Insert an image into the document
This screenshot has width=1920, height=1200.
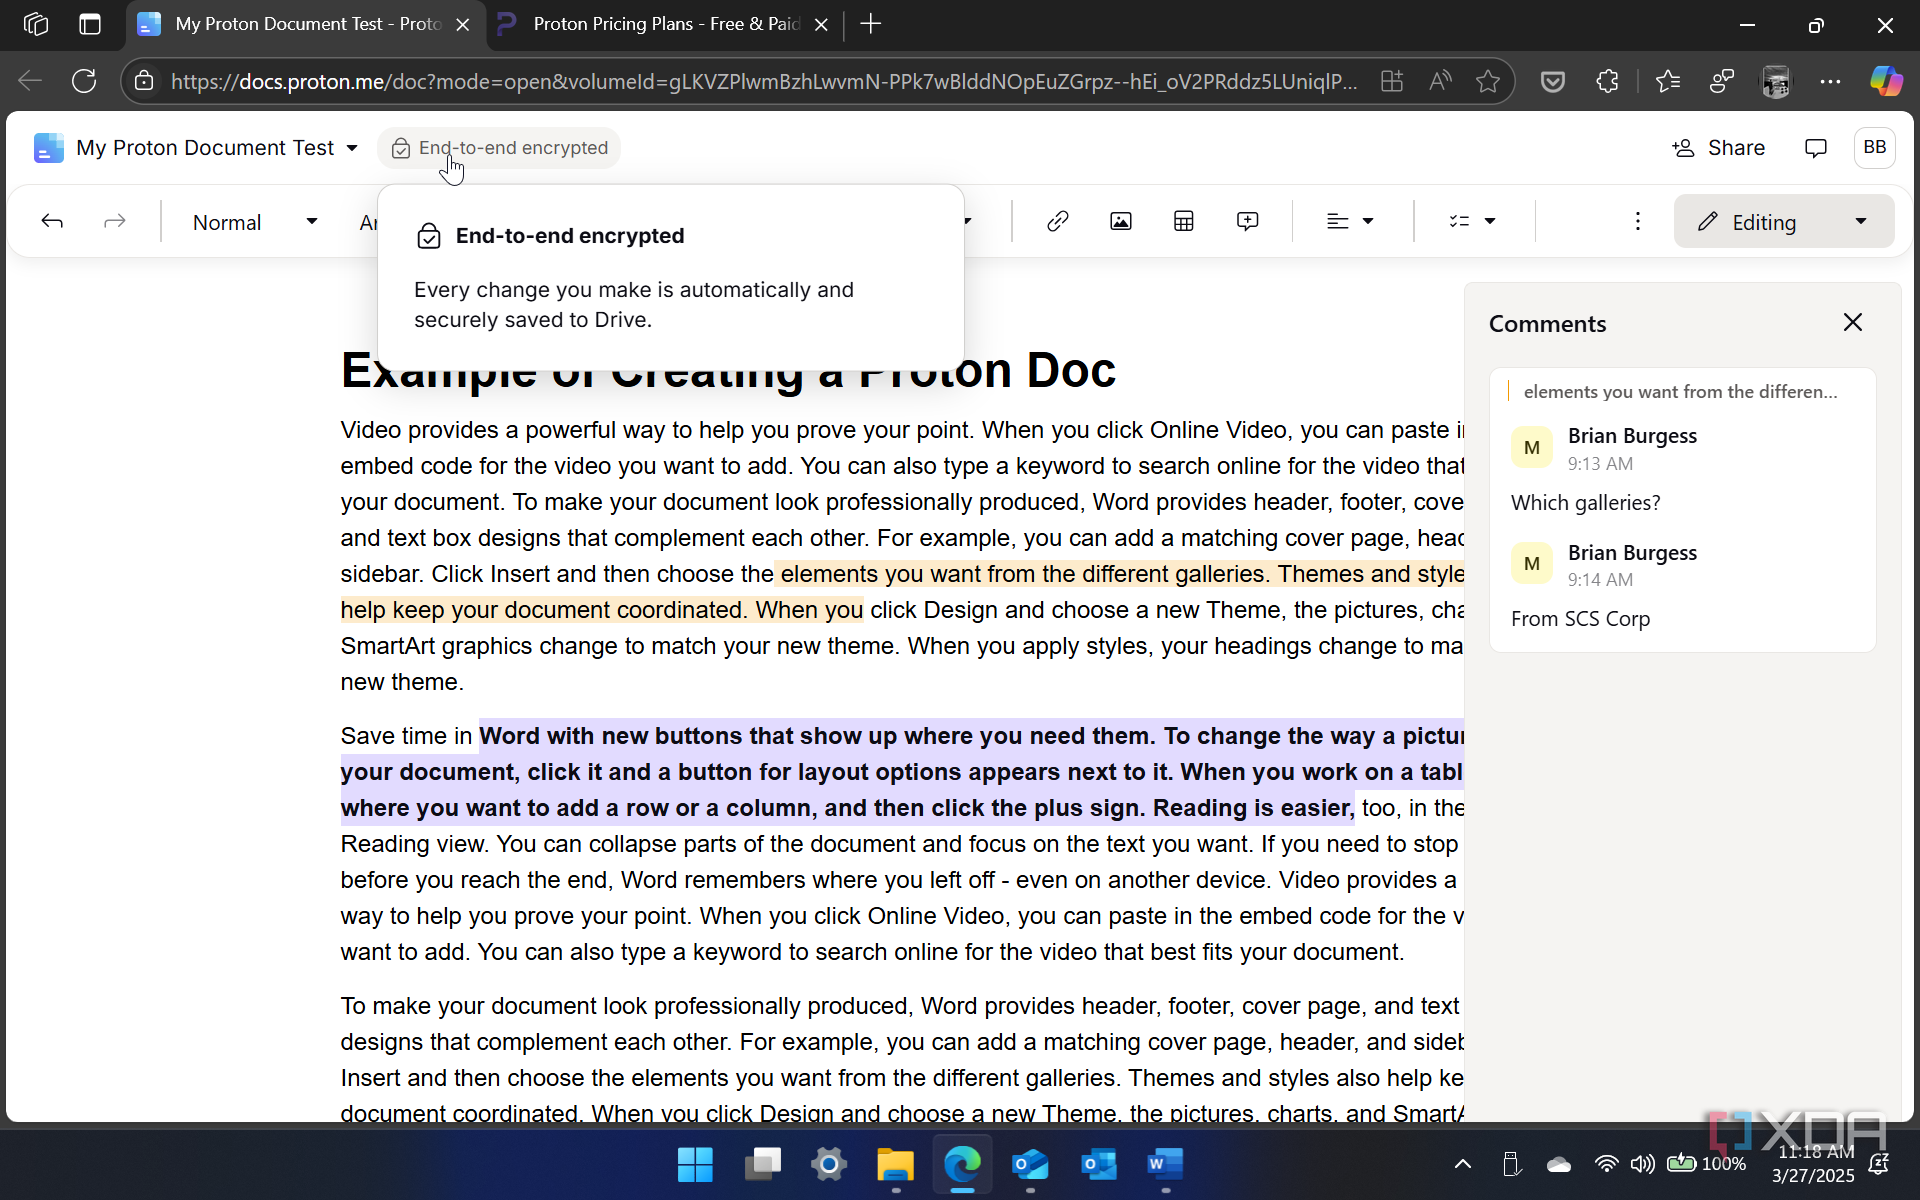click(1121, 221)
